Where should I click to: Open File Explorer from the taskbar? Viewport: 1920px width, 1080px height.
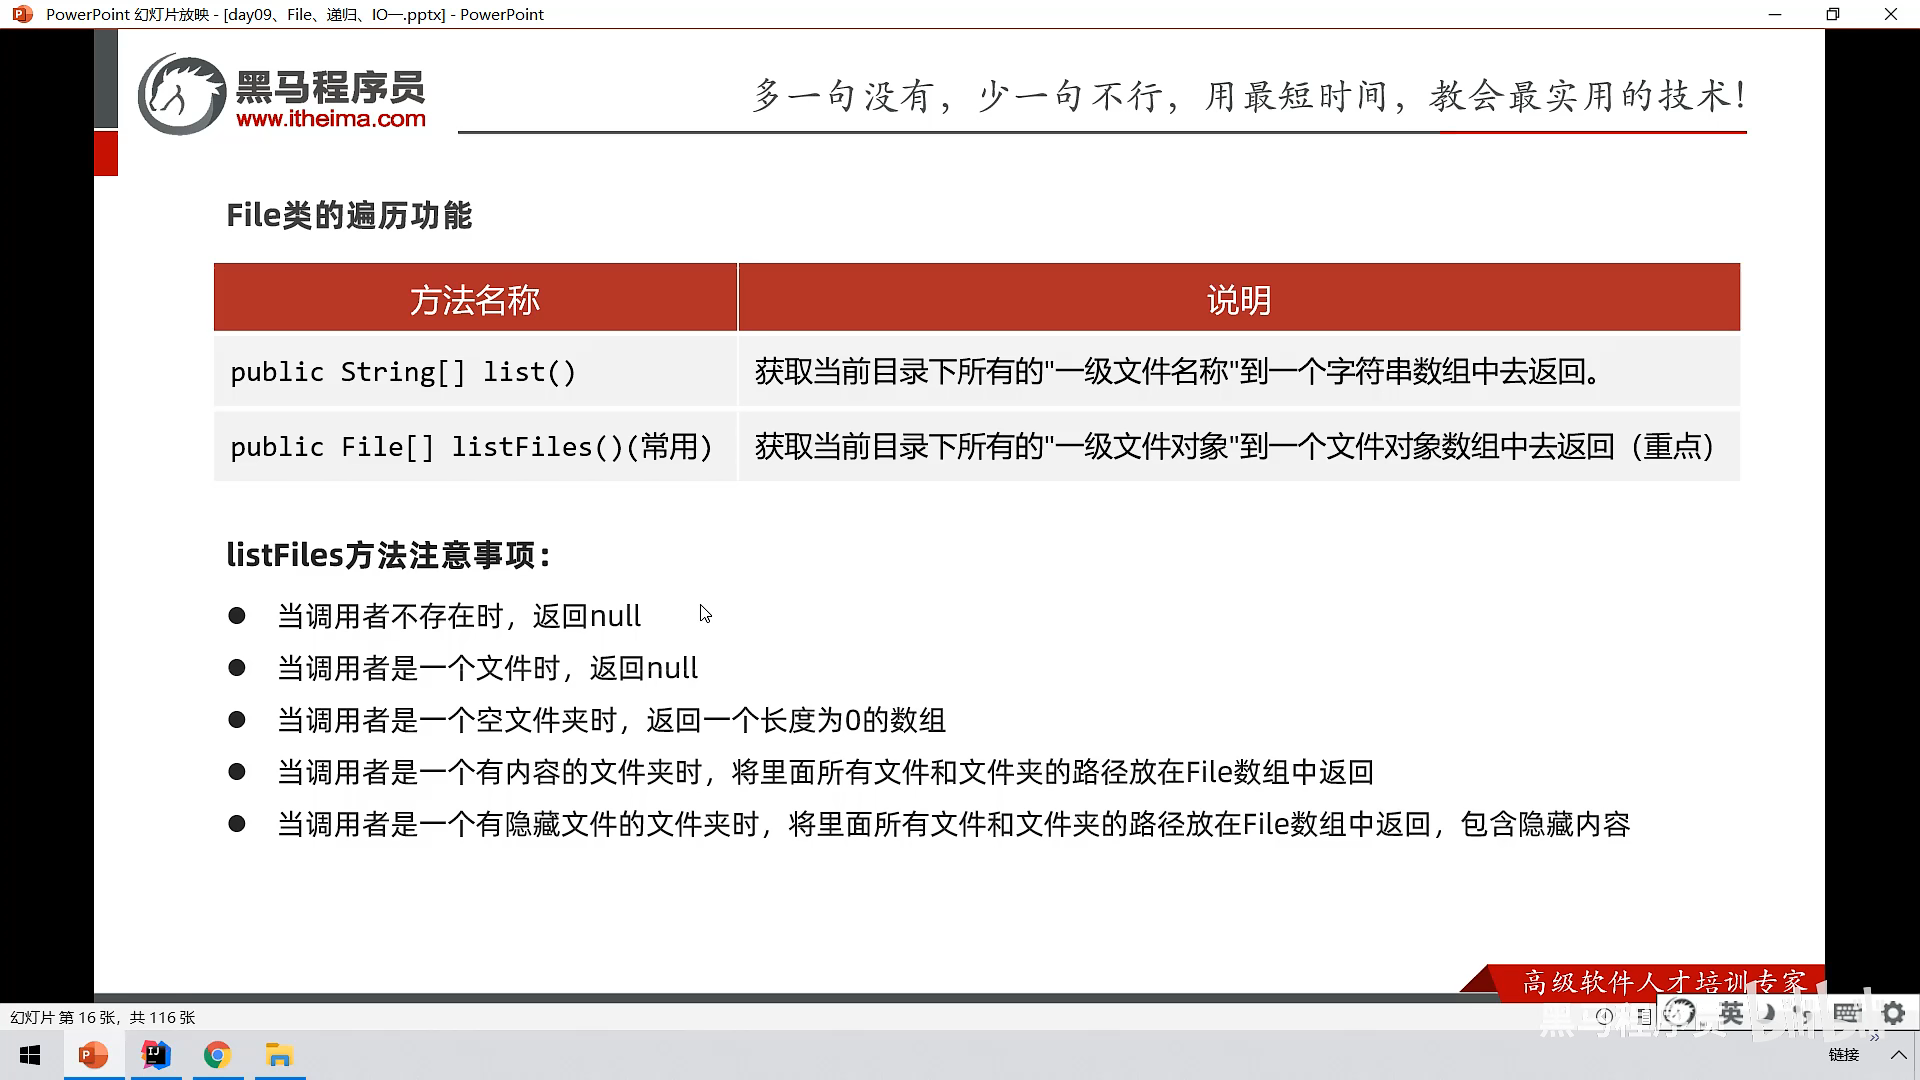(279, 1056)
